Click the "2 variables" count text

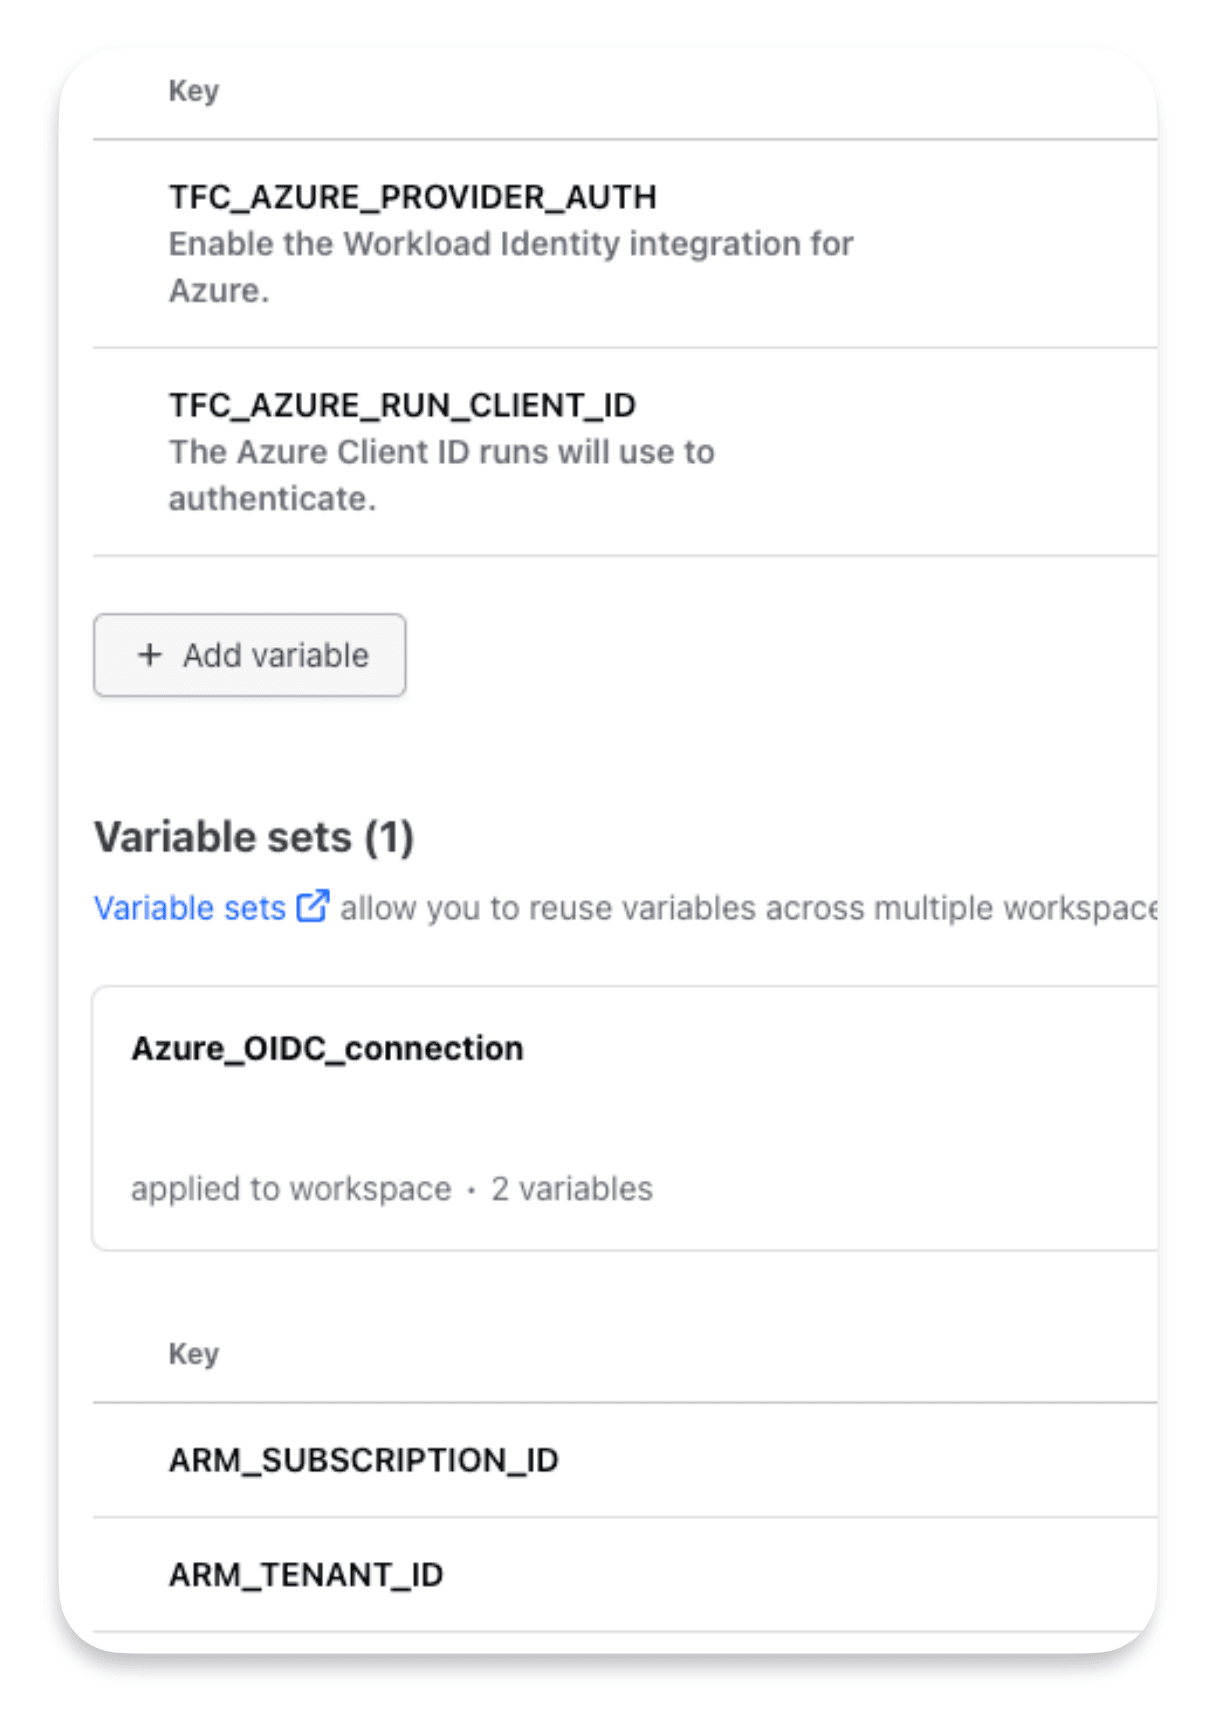(572, 1189)
